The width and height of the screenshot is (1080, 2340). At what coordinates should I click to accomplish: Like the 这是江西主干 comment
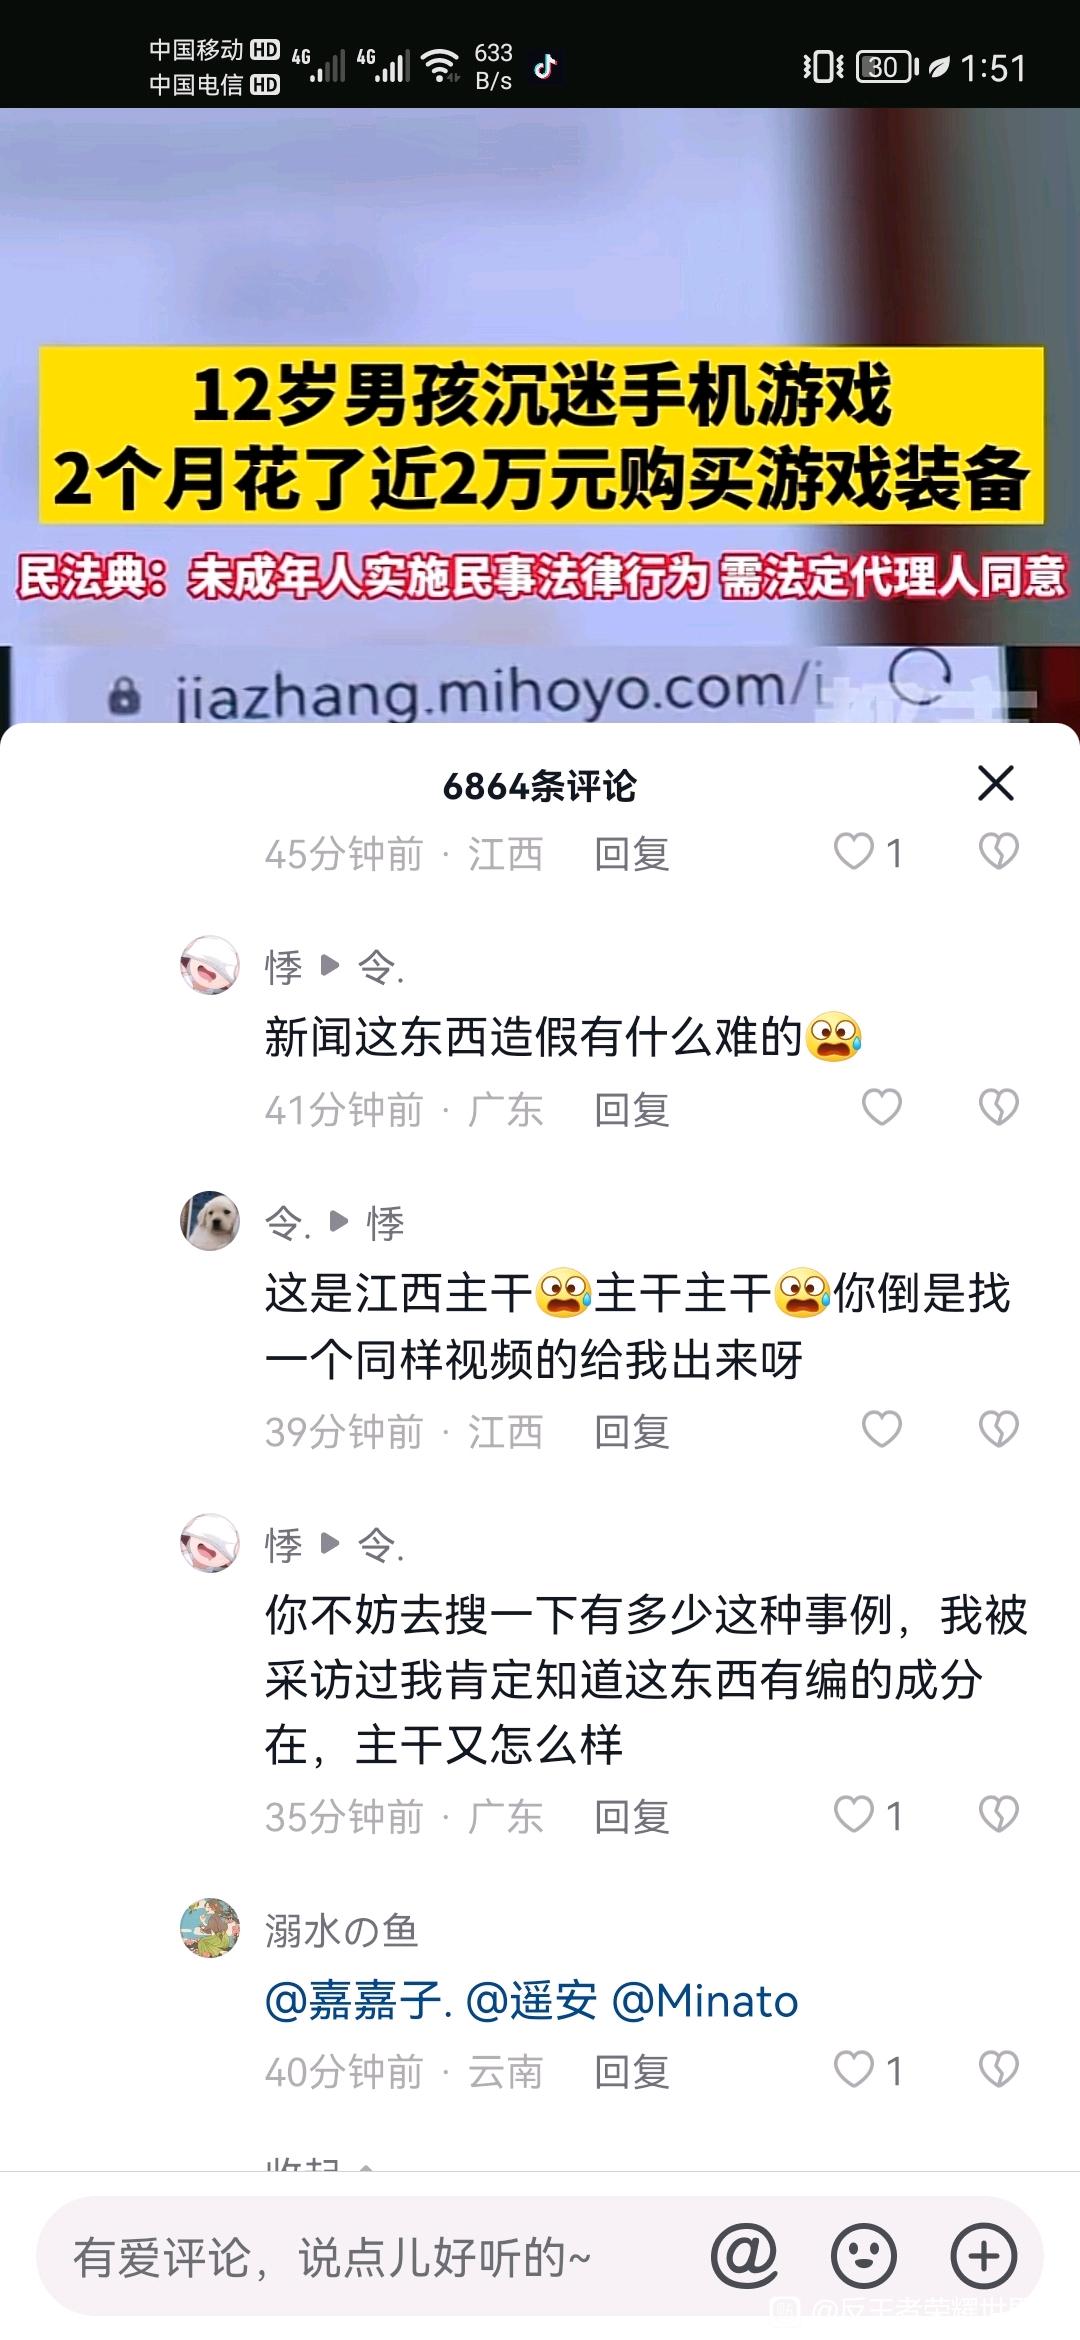click(x=882, y=1429)
